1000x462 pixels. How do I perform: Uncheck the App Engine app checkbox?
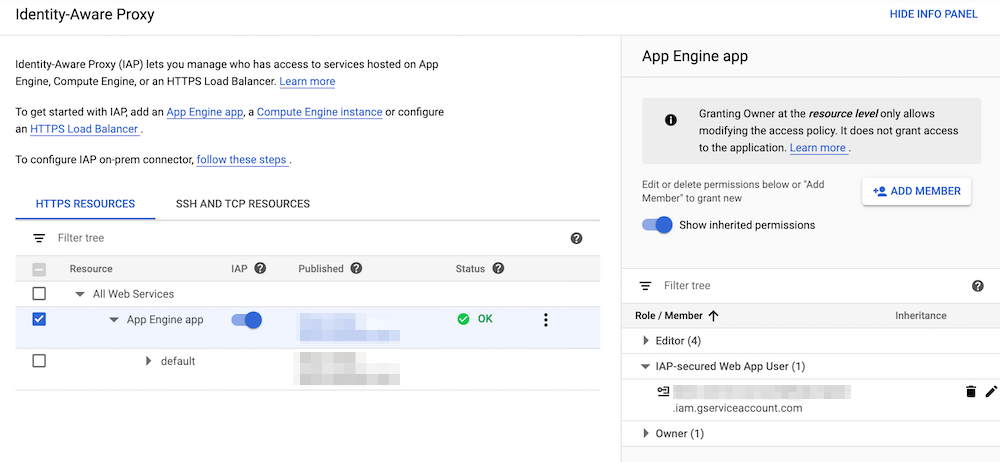pos(39,319)
